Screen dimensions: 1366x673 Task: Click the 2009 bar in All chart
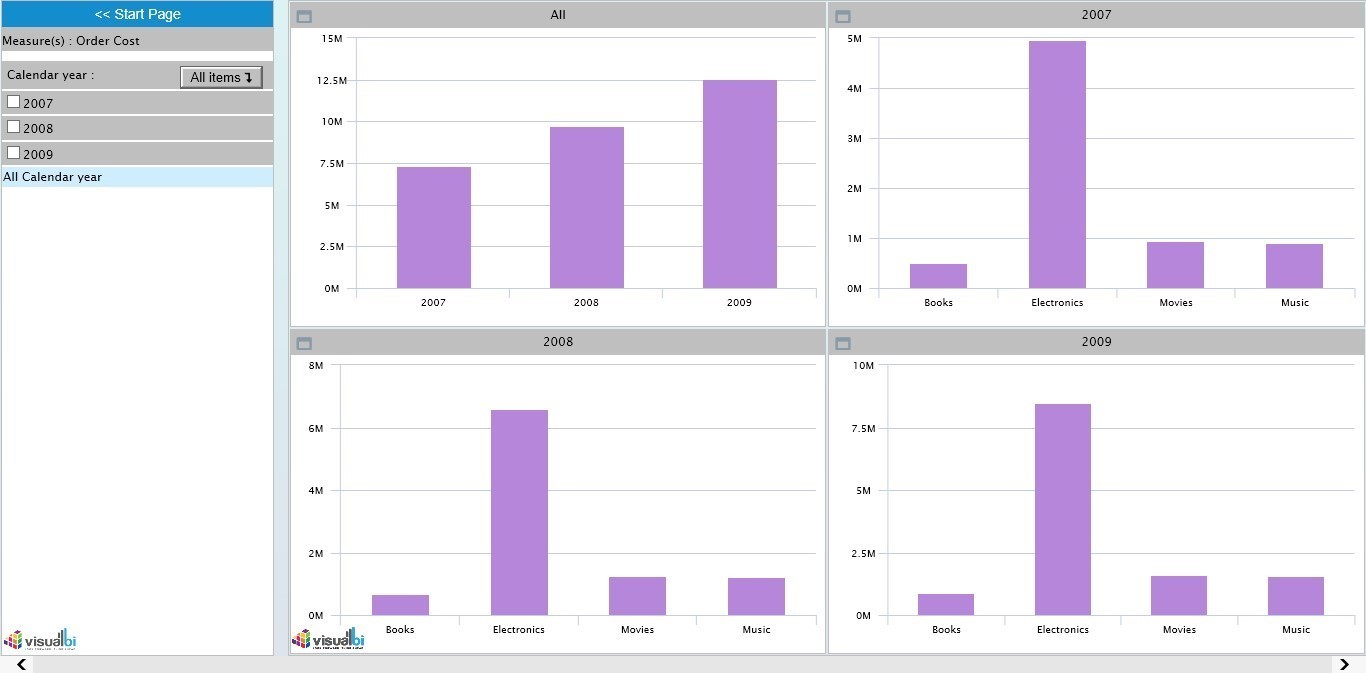(x=739, y=185)
